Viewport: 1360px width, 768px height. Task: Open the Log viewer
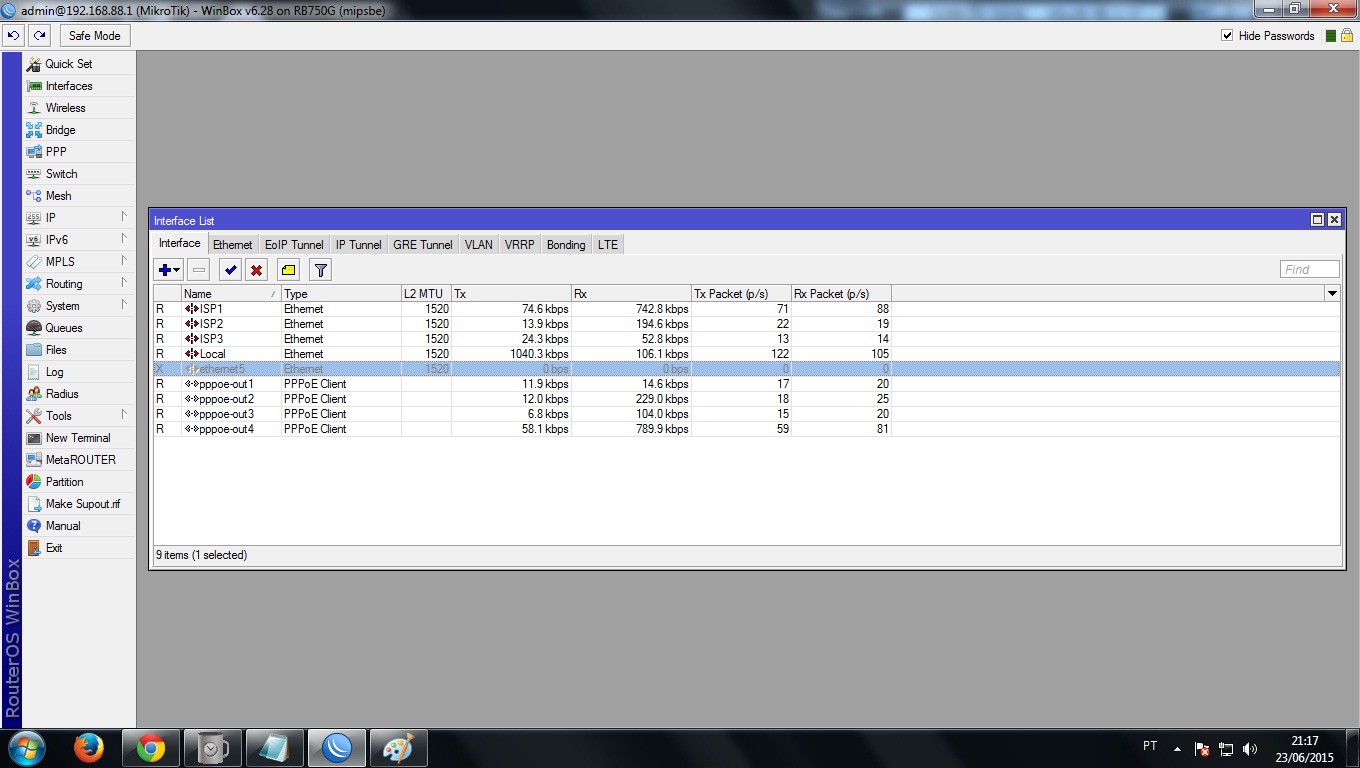point(79,372)
